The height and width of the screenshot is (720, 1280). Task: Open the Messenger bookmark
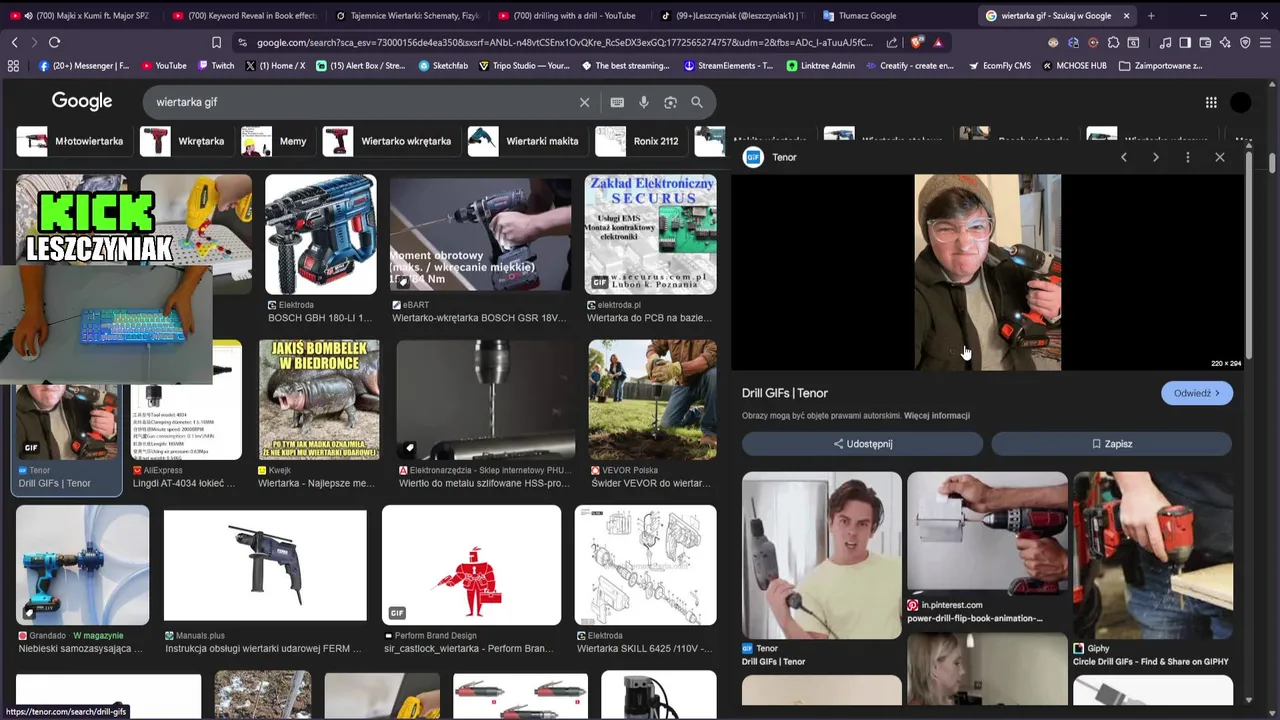(84, 66)
